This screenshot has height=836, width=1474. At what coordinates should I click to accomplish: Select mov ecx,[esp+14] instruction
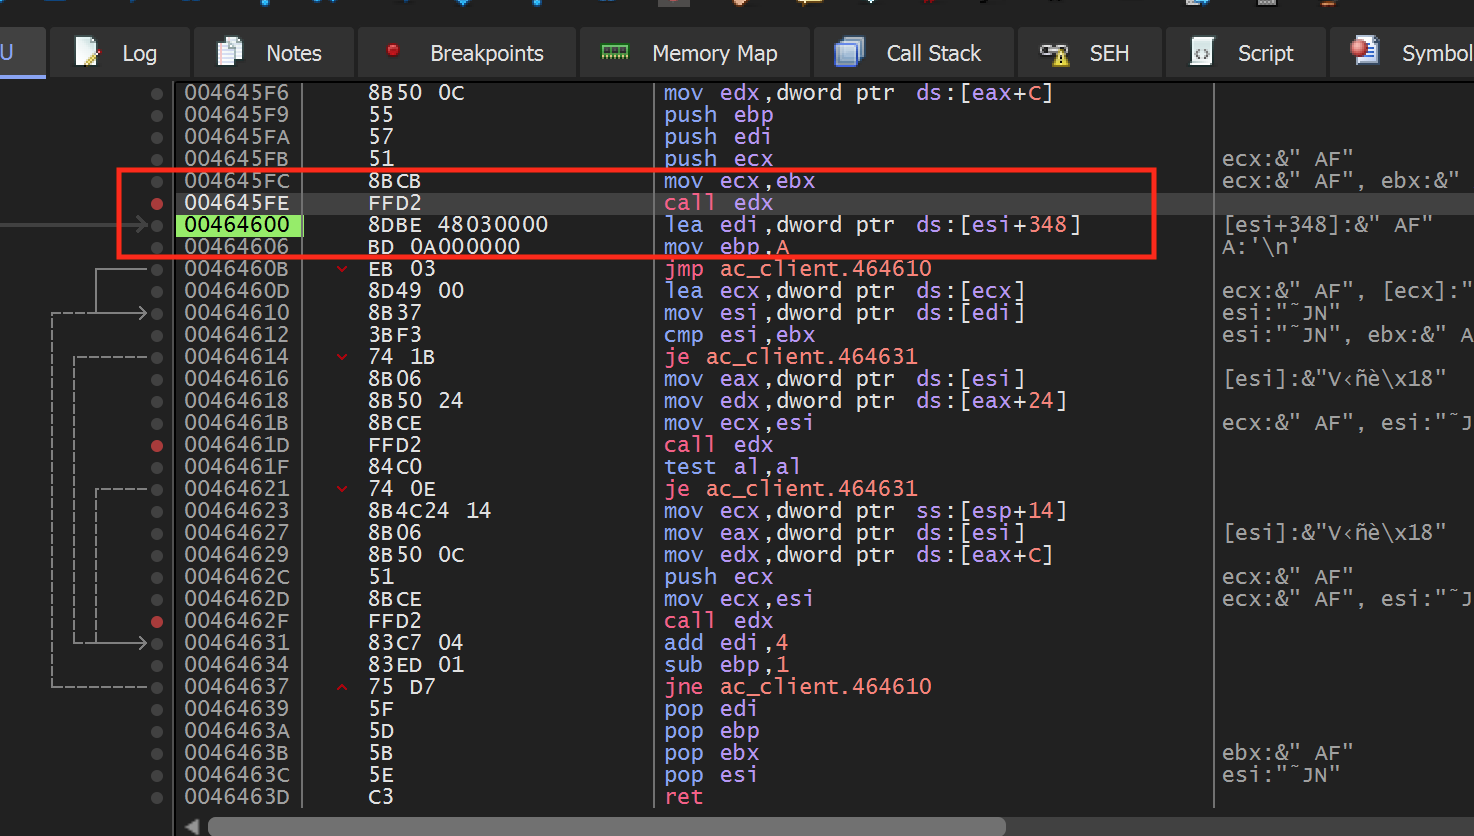866,511
